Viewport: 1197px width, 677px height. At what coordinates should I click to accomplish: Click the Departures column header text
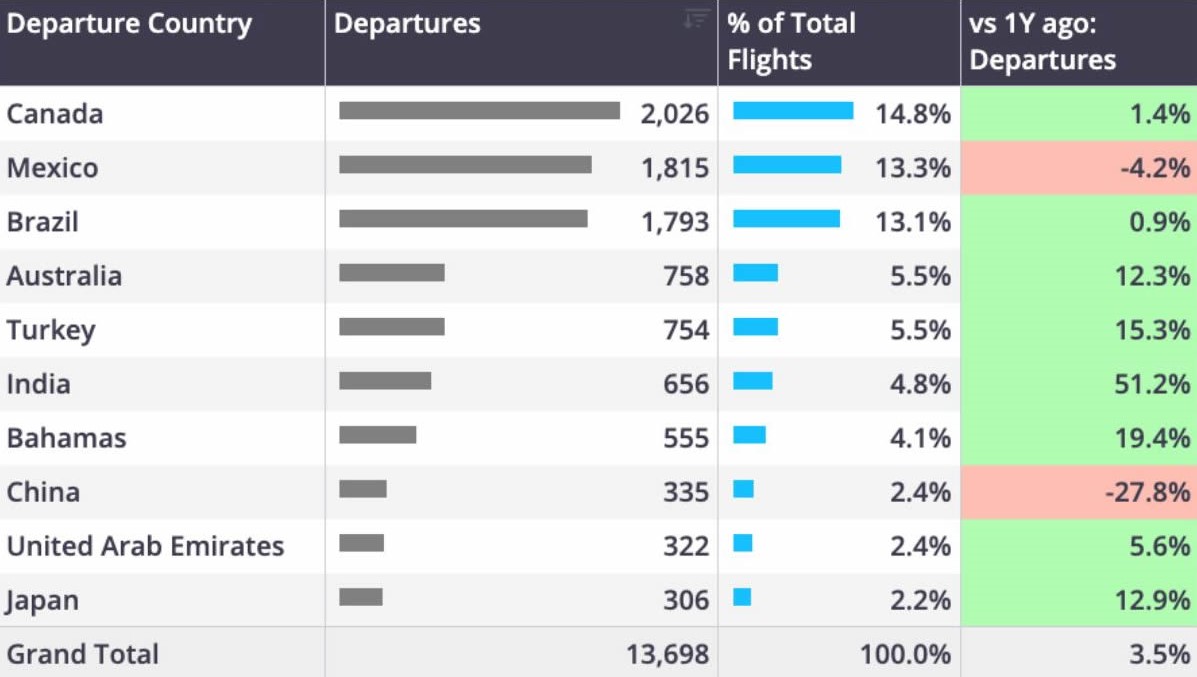click(x=407, y=24)
